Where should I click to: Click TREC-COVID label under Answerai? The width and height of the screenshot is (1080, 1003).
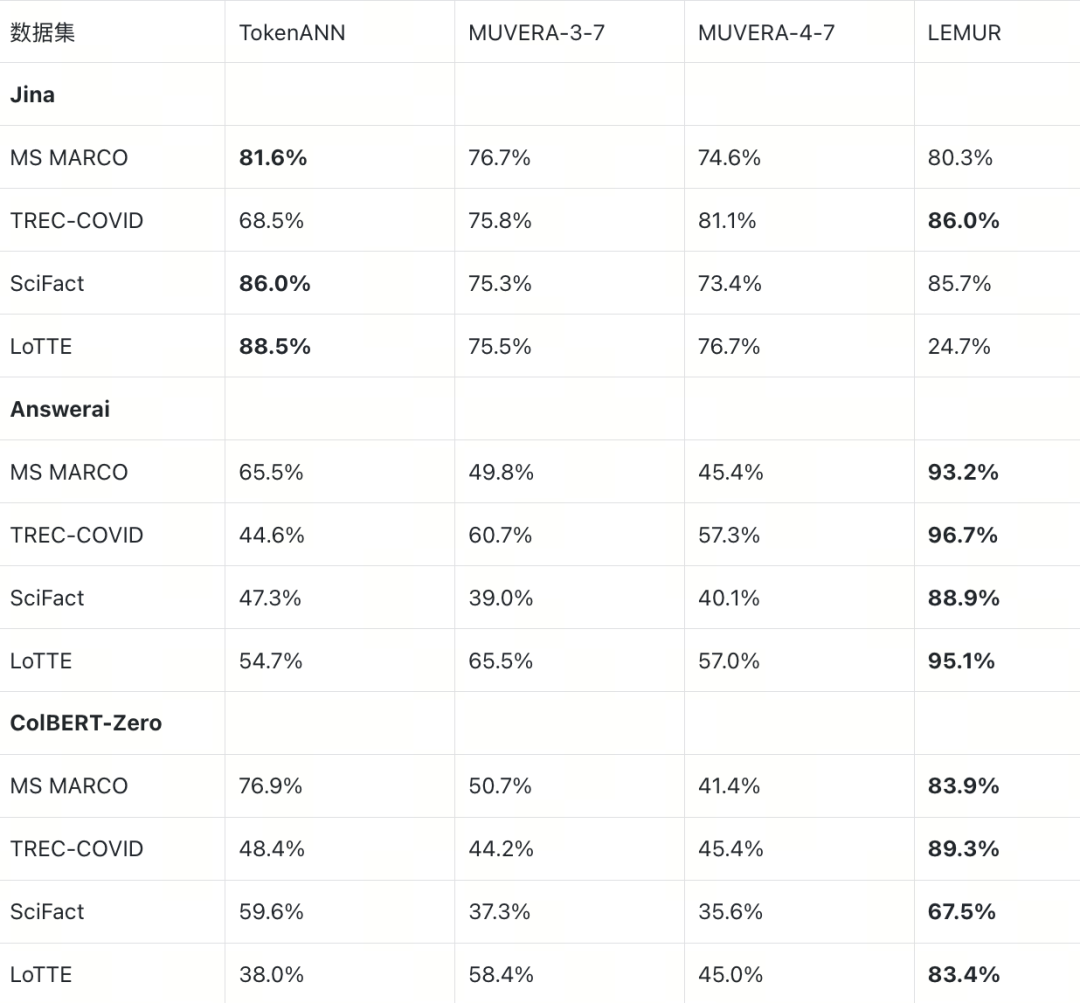(x=77, y=535)
